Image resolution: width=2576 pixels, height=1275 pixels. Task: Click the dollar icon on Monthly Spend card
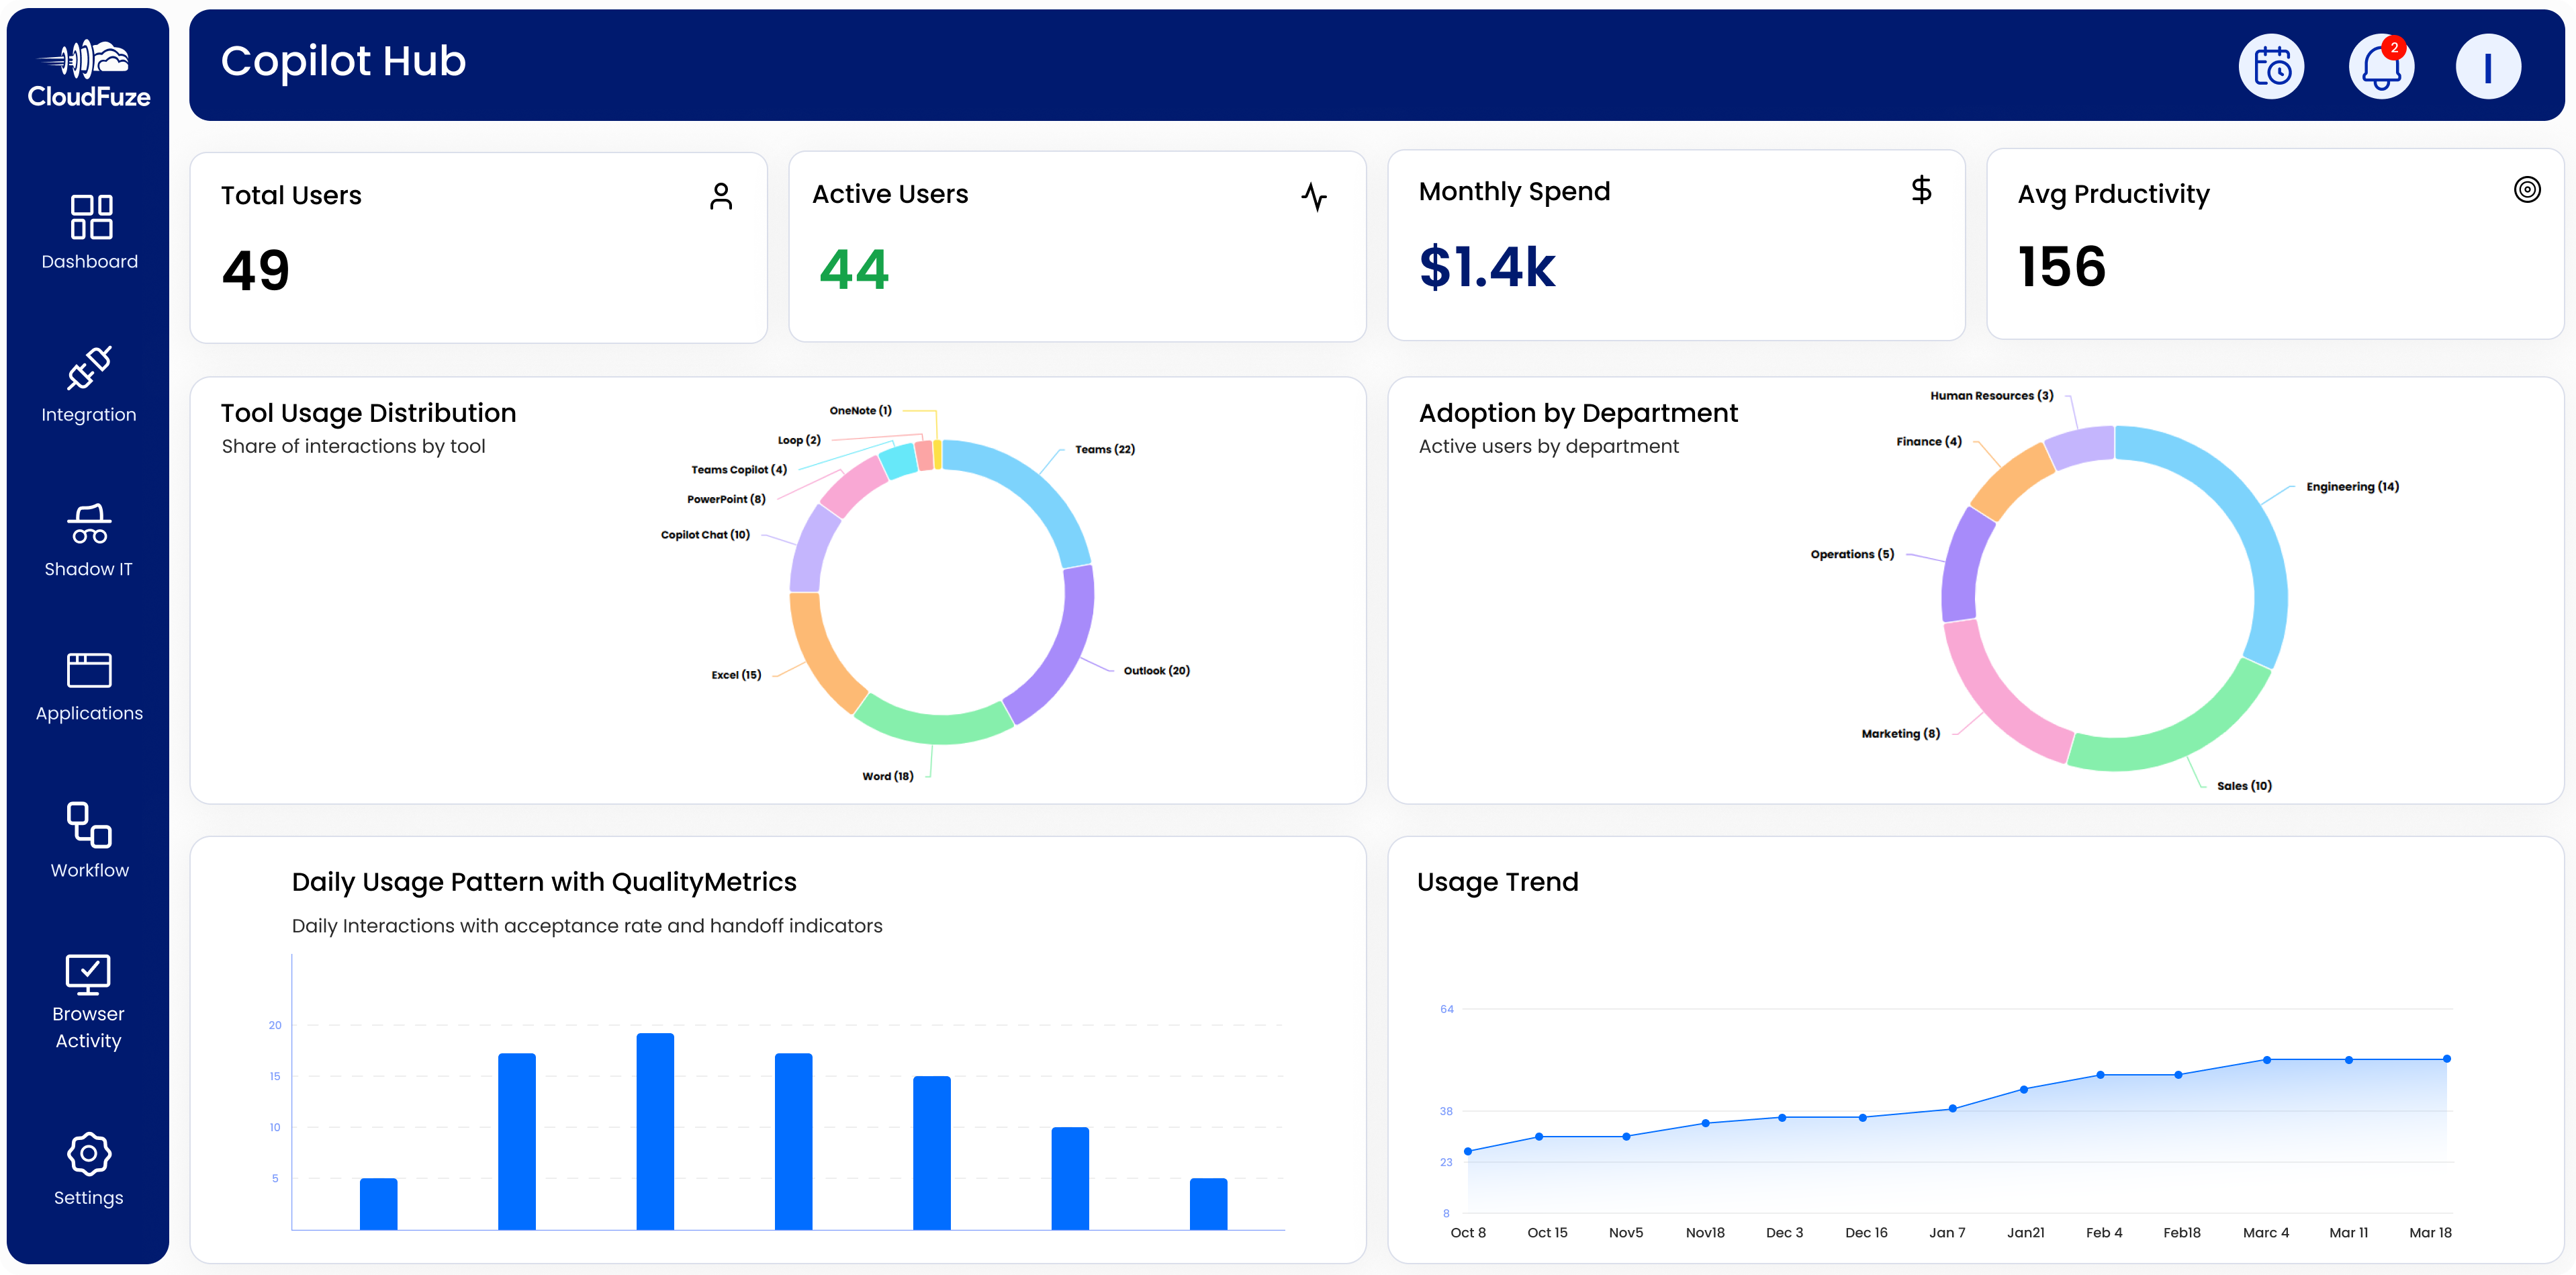coord(1921,191)
